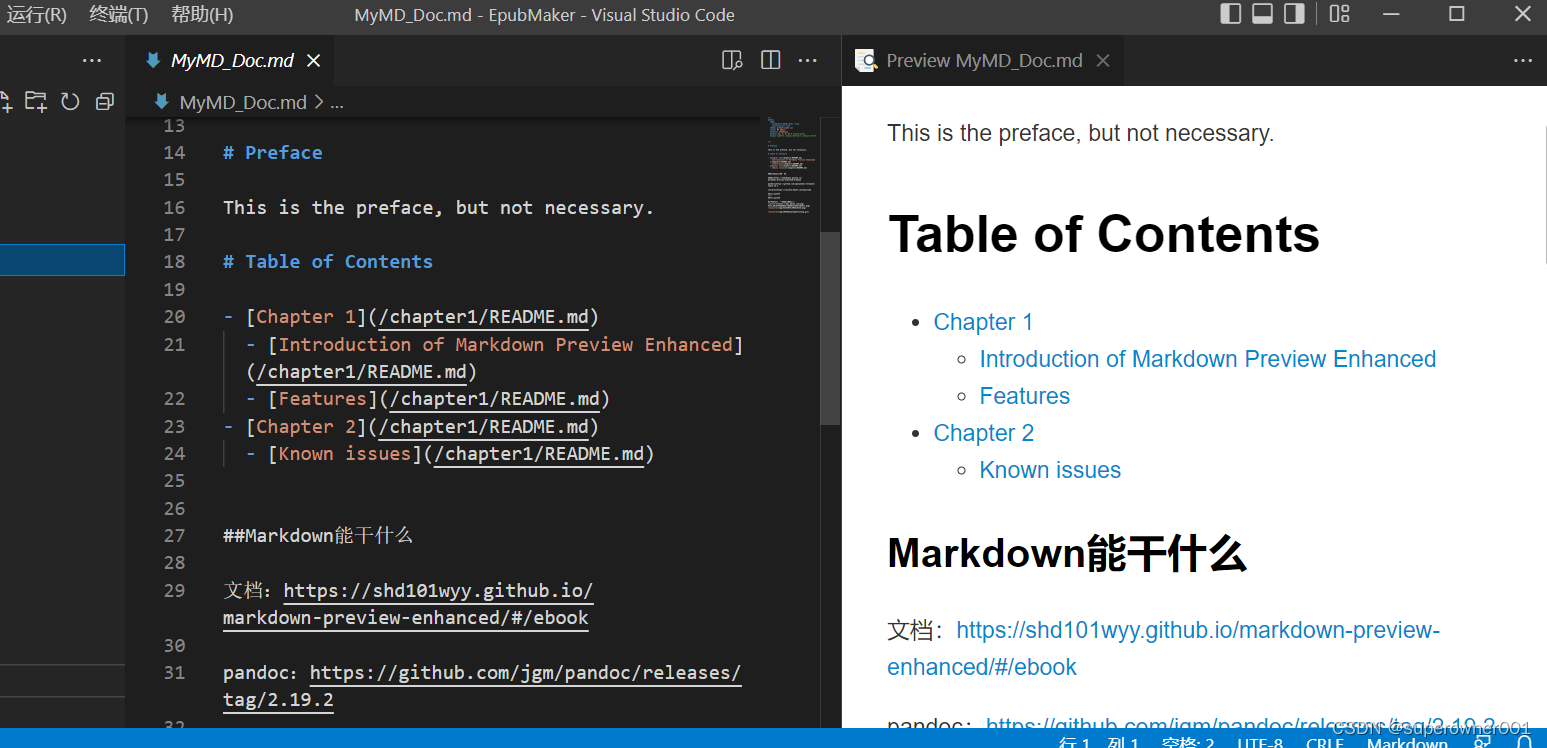Click cursor position 行 1, 列 1 status
Image resolution: width=1547 pixels, height=748 pixels.
pyautogui.click(x=1098, y=743)
